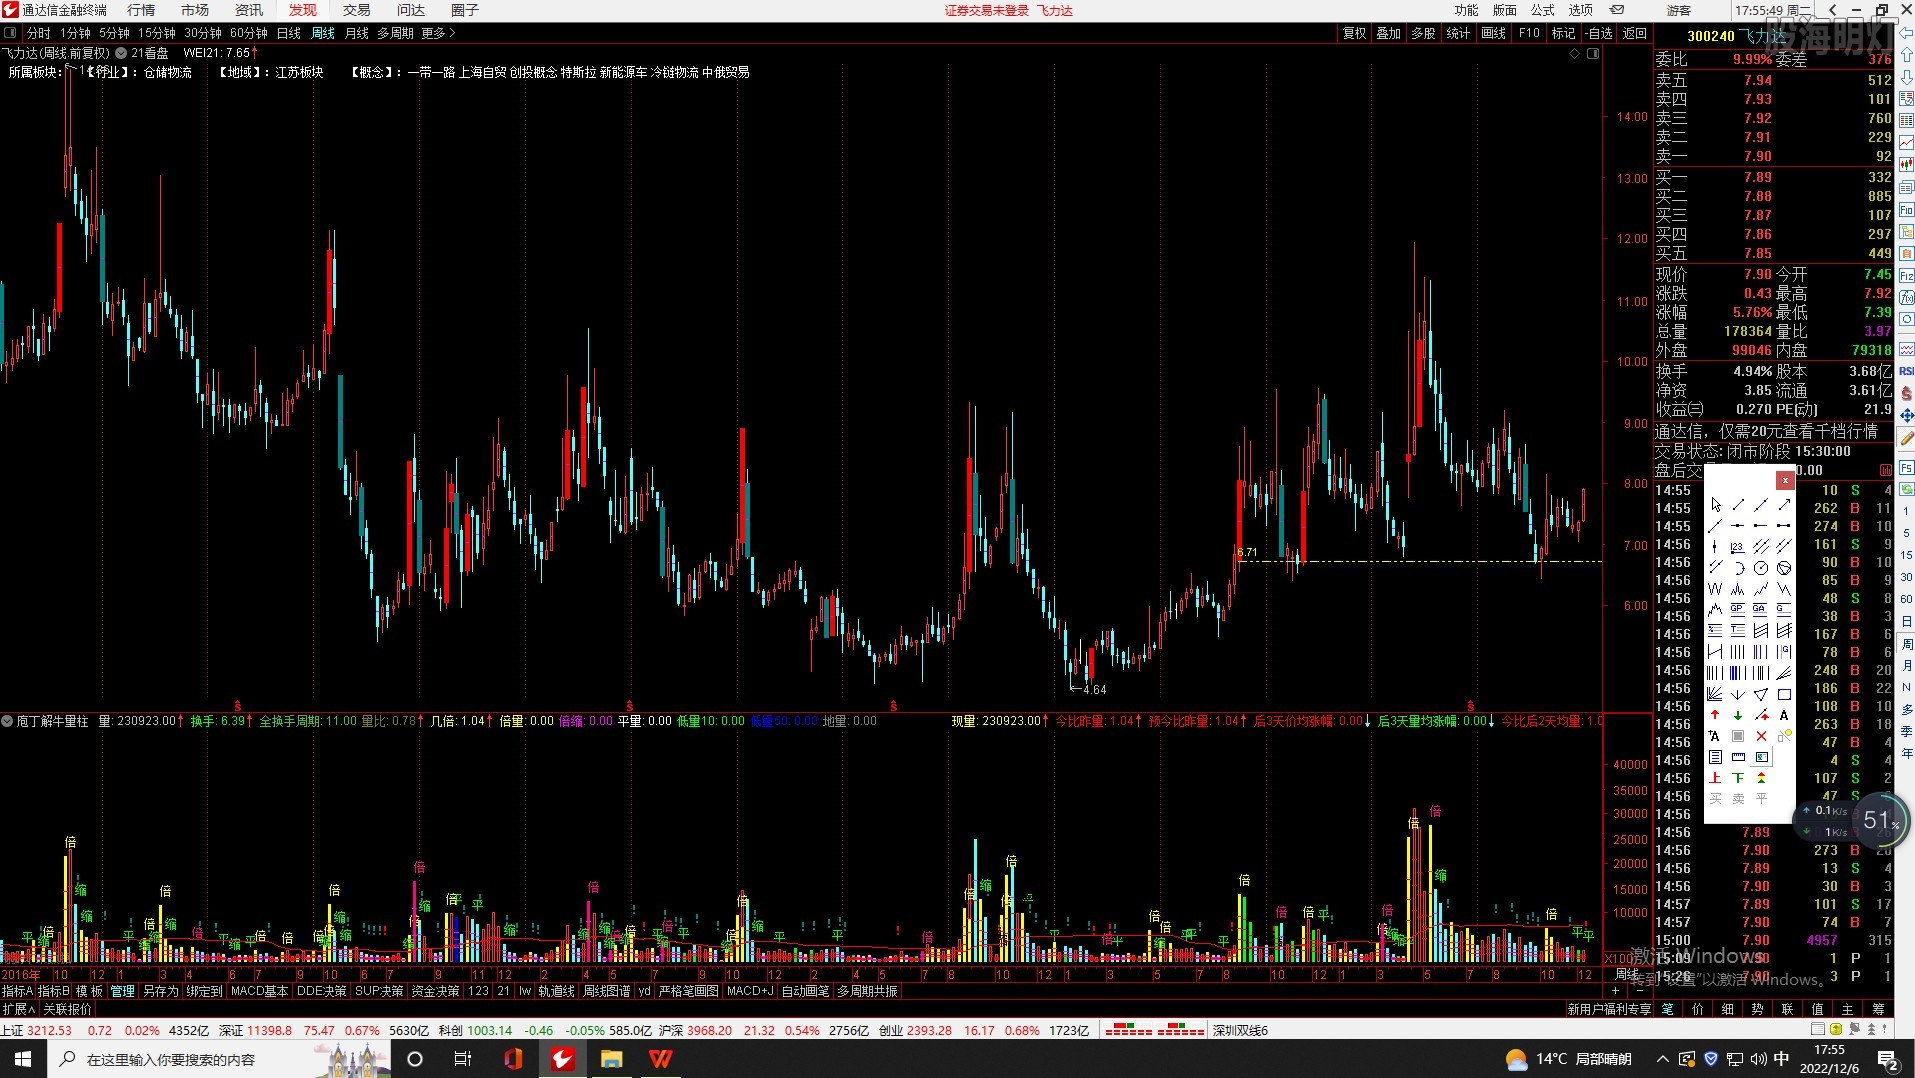Open the 交易 menu
This screenshot has width=1915, height=1078.
tap(357, 10)
